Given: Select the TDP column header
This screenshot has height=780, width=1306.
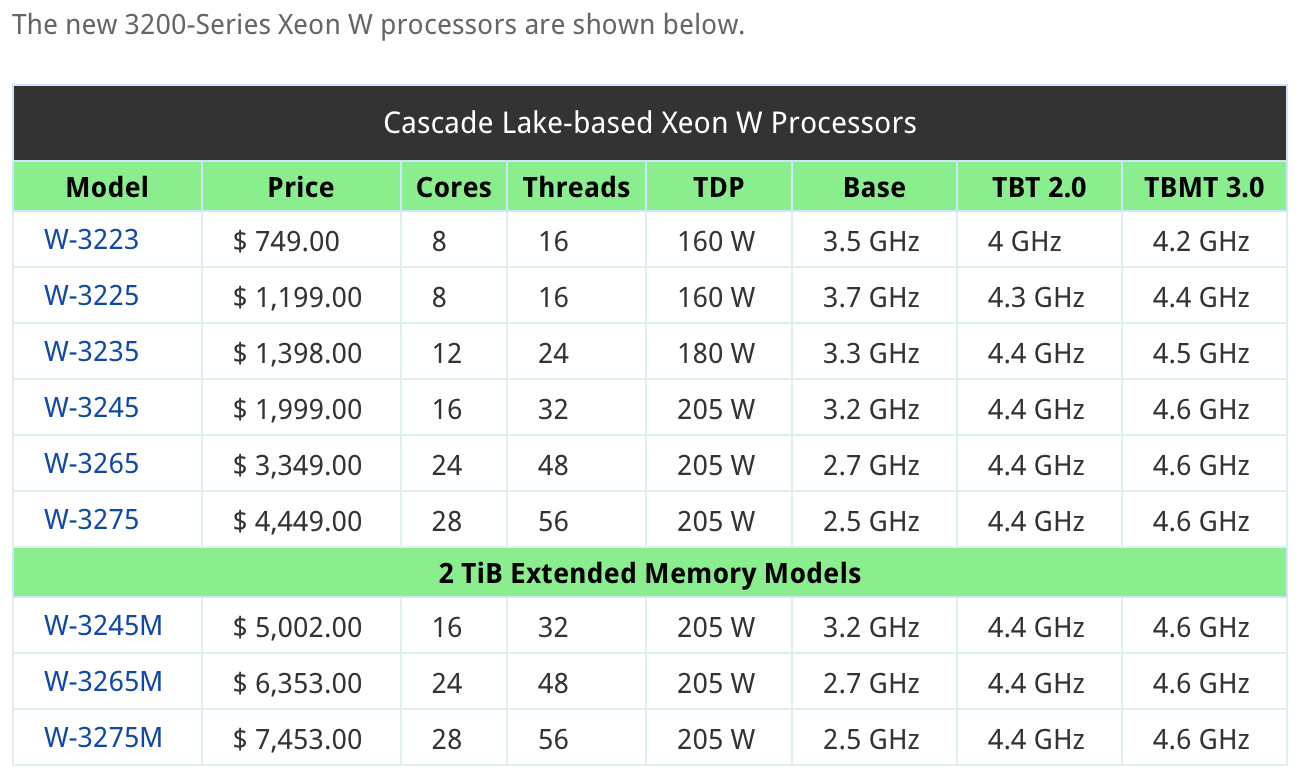Looking at the screenshot, I should click(719, 187).
